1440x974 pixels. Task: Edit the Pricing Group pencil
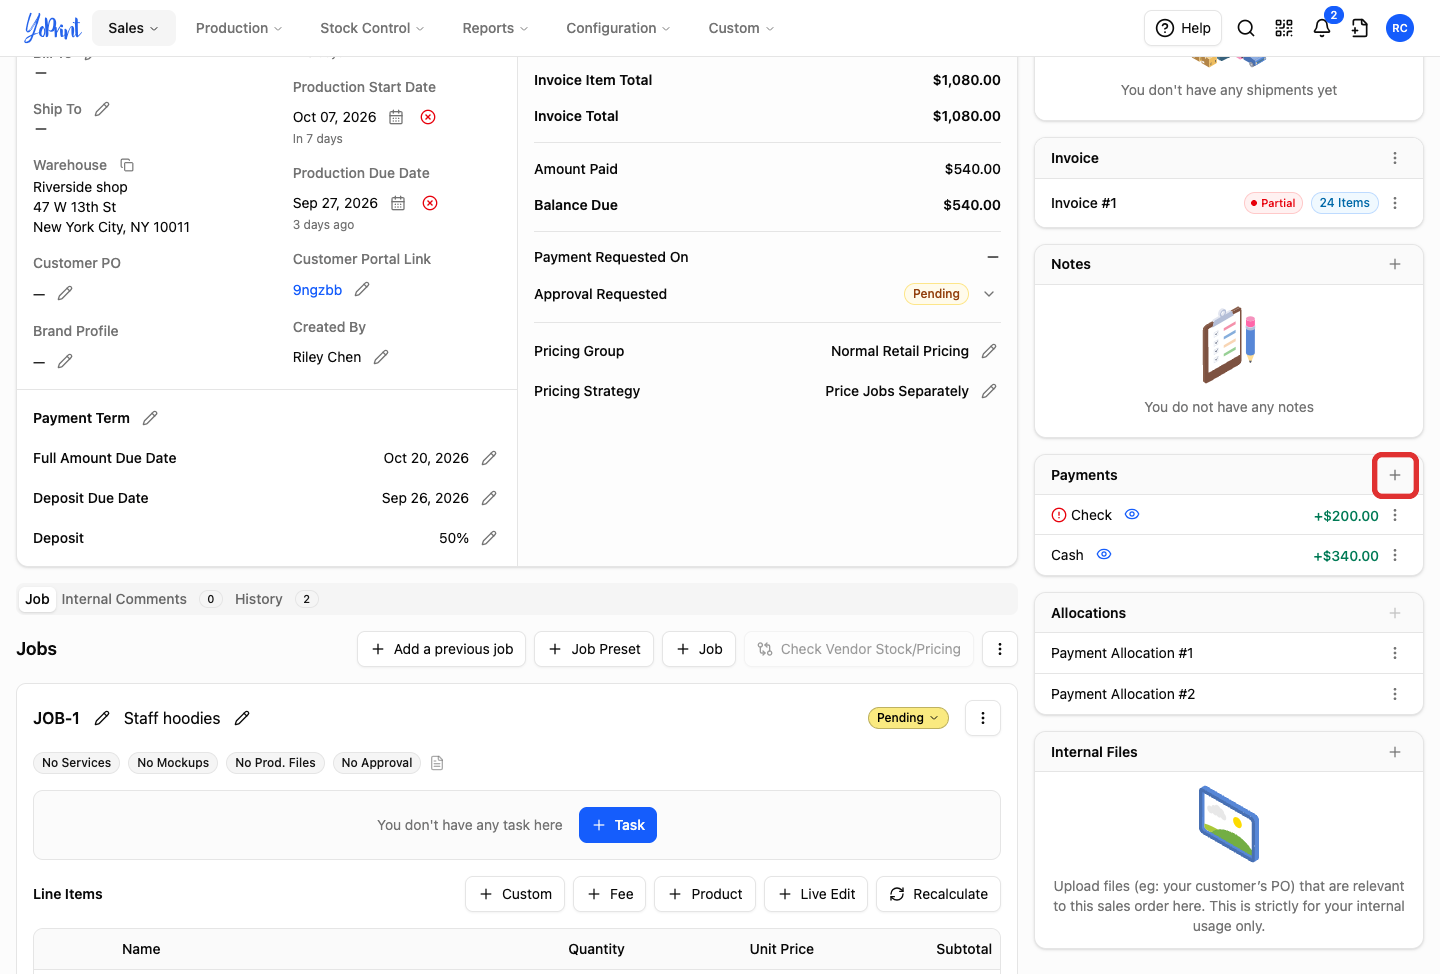click(x=989, y=351)
